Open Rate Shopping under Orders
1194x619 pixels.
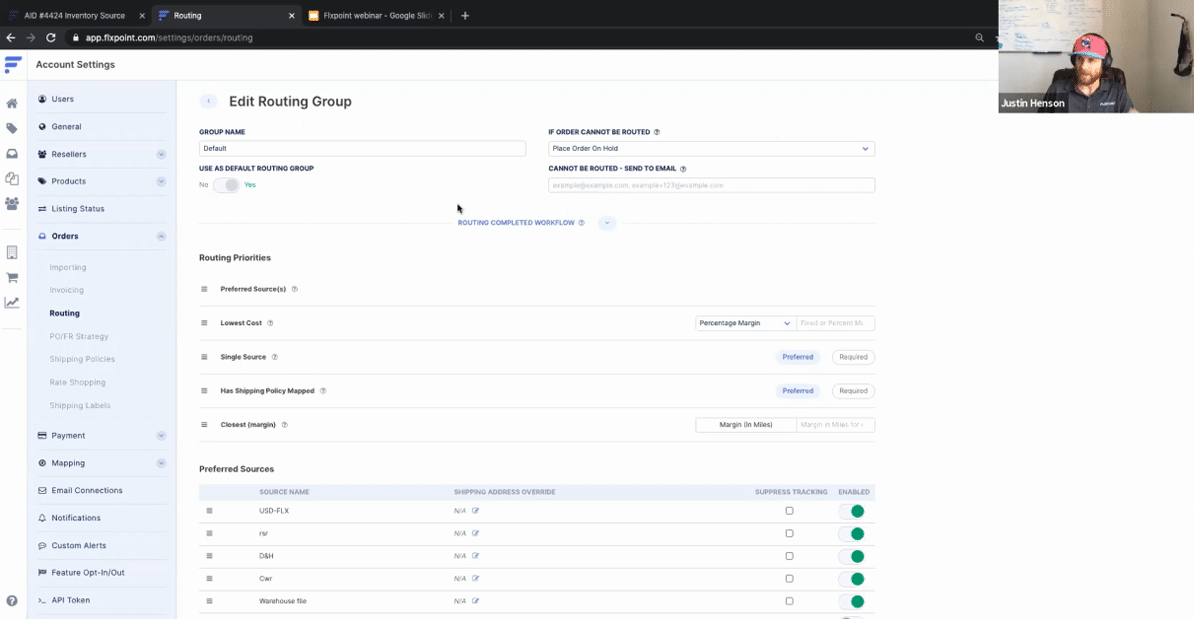click(78, 382)
